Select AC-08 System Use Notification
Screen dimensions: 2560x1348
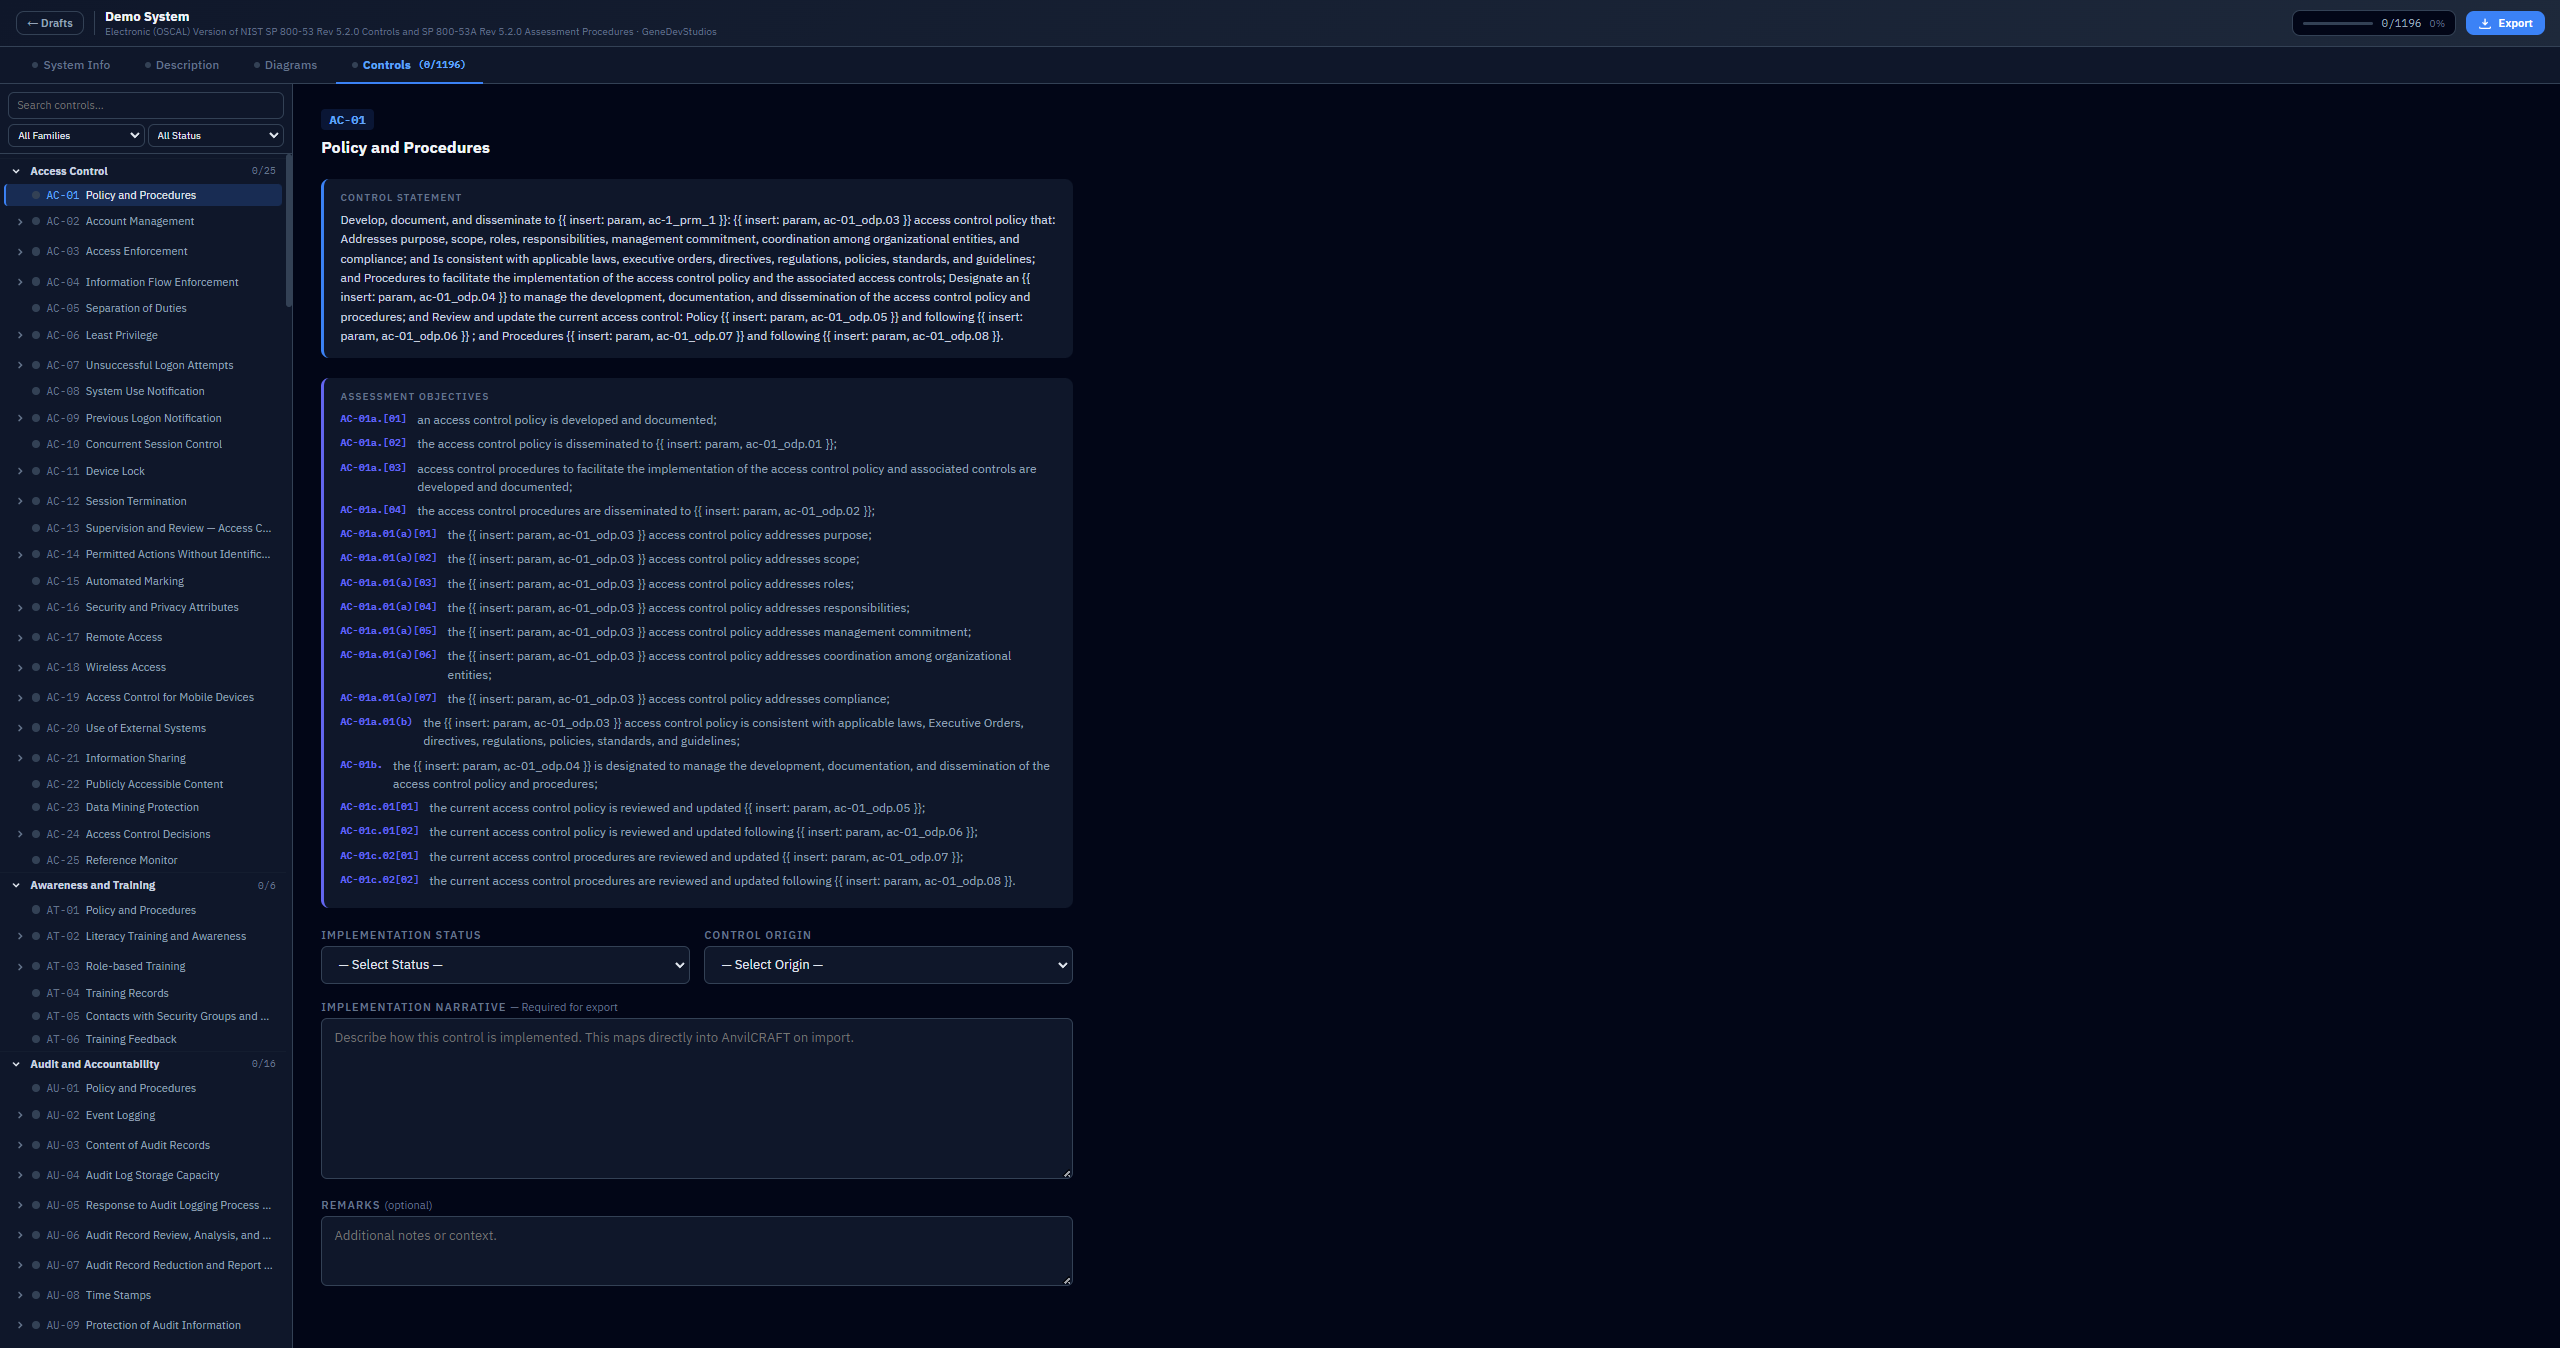pos(144,391)
